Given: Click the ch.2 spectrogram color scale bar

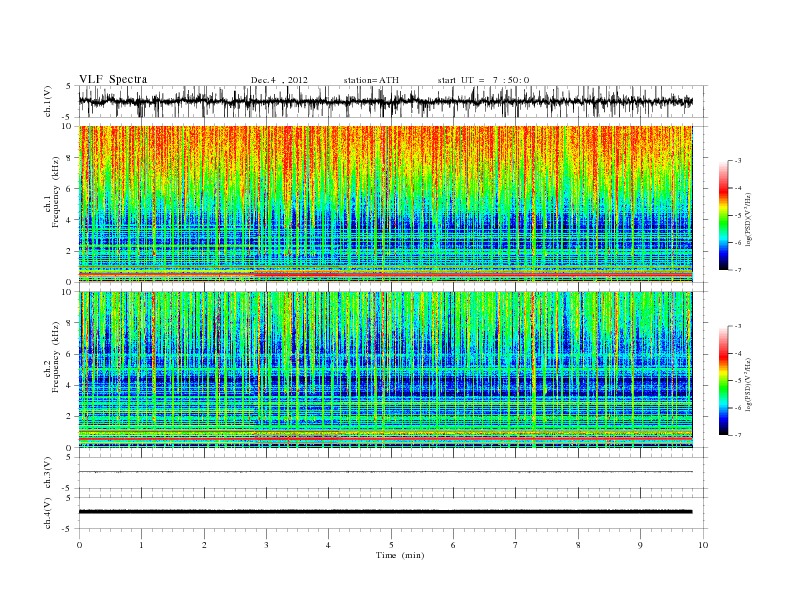Looking at the screenshot, I should (723, 380).
